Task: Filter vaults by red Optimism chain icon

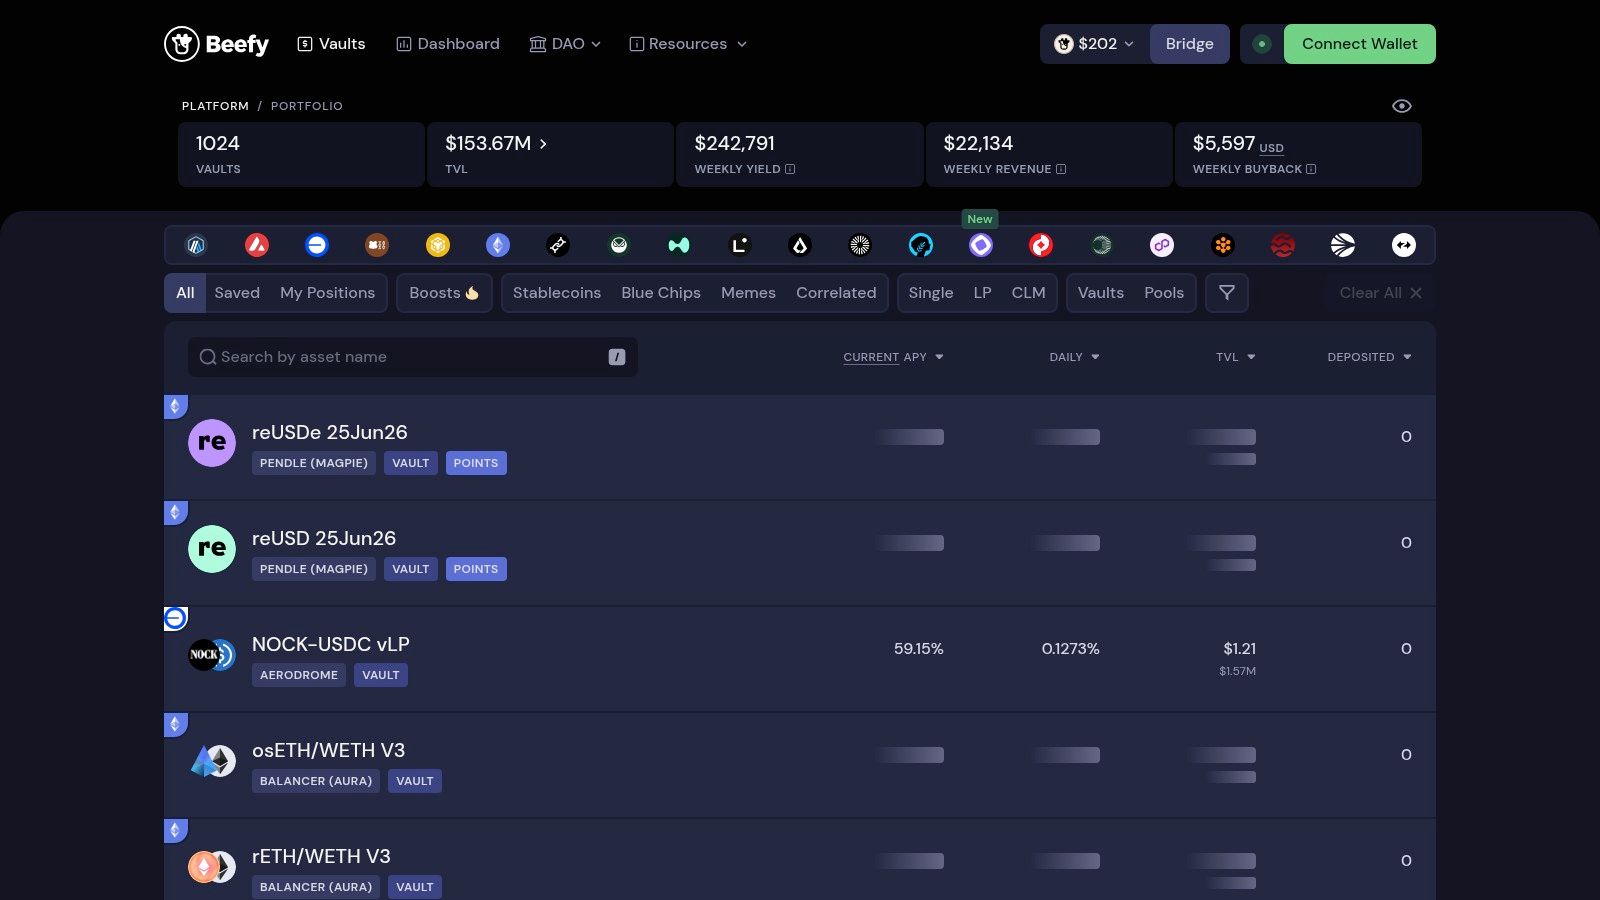Action: pyautogui.click(x=1041, y=245)
